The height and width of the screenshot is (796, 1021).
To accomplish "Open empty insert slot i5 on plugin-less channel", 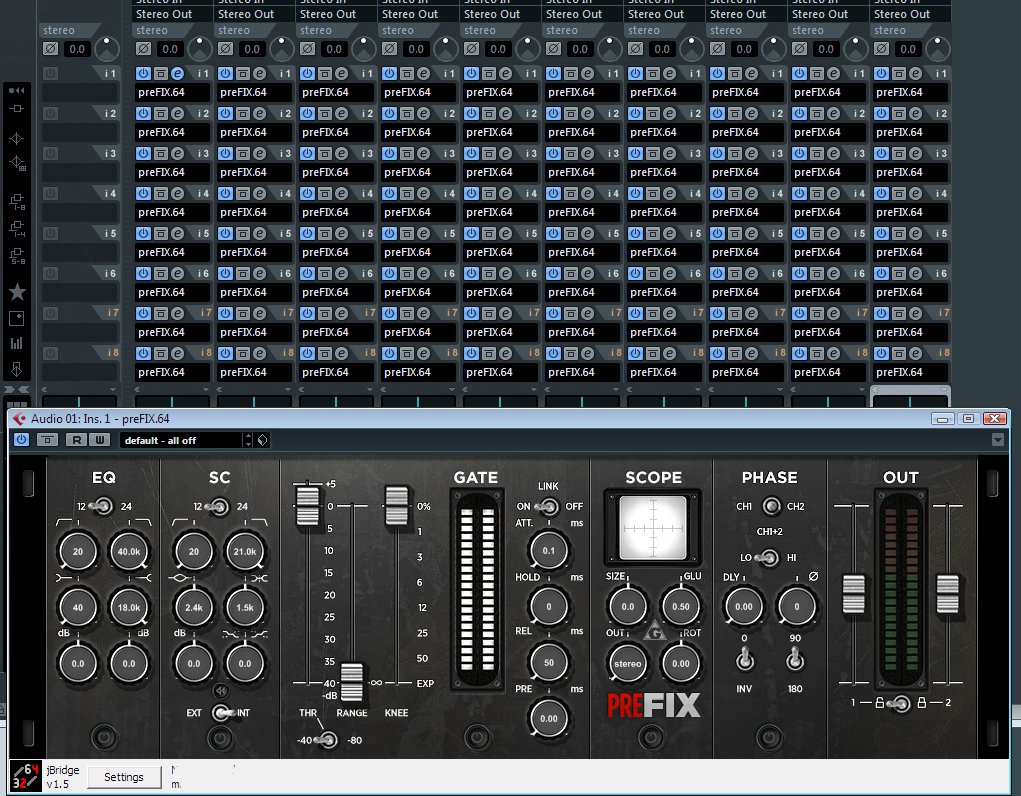I will (79, 252).
